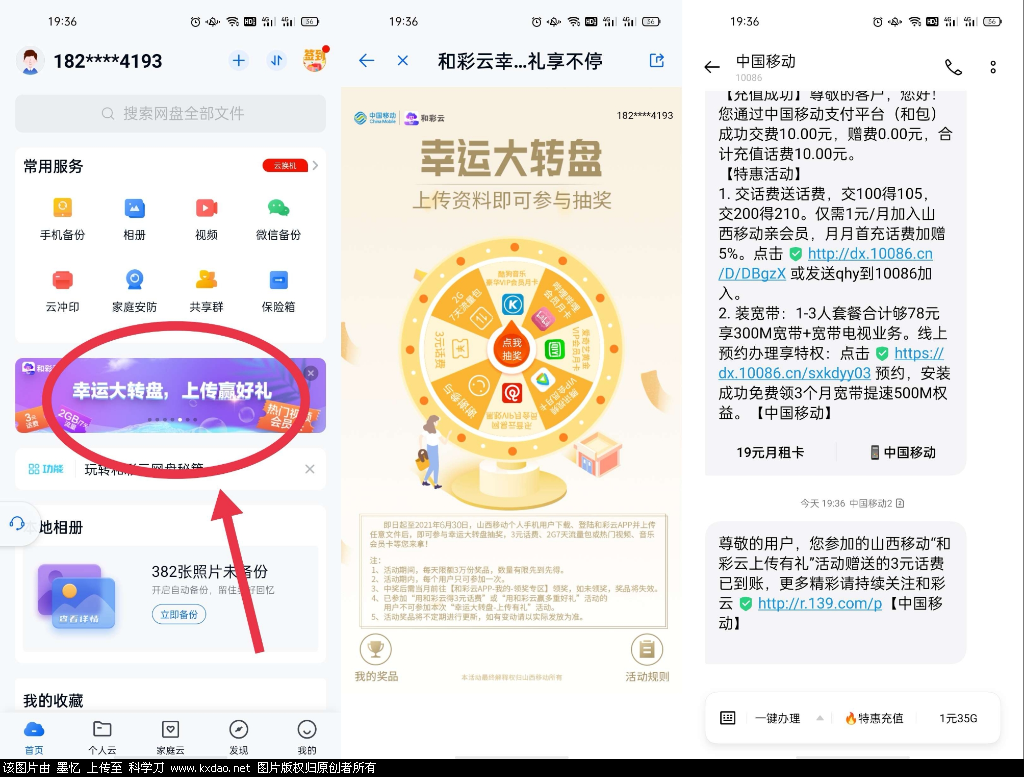Share the lucky wheel page

(x=657, y=61)
